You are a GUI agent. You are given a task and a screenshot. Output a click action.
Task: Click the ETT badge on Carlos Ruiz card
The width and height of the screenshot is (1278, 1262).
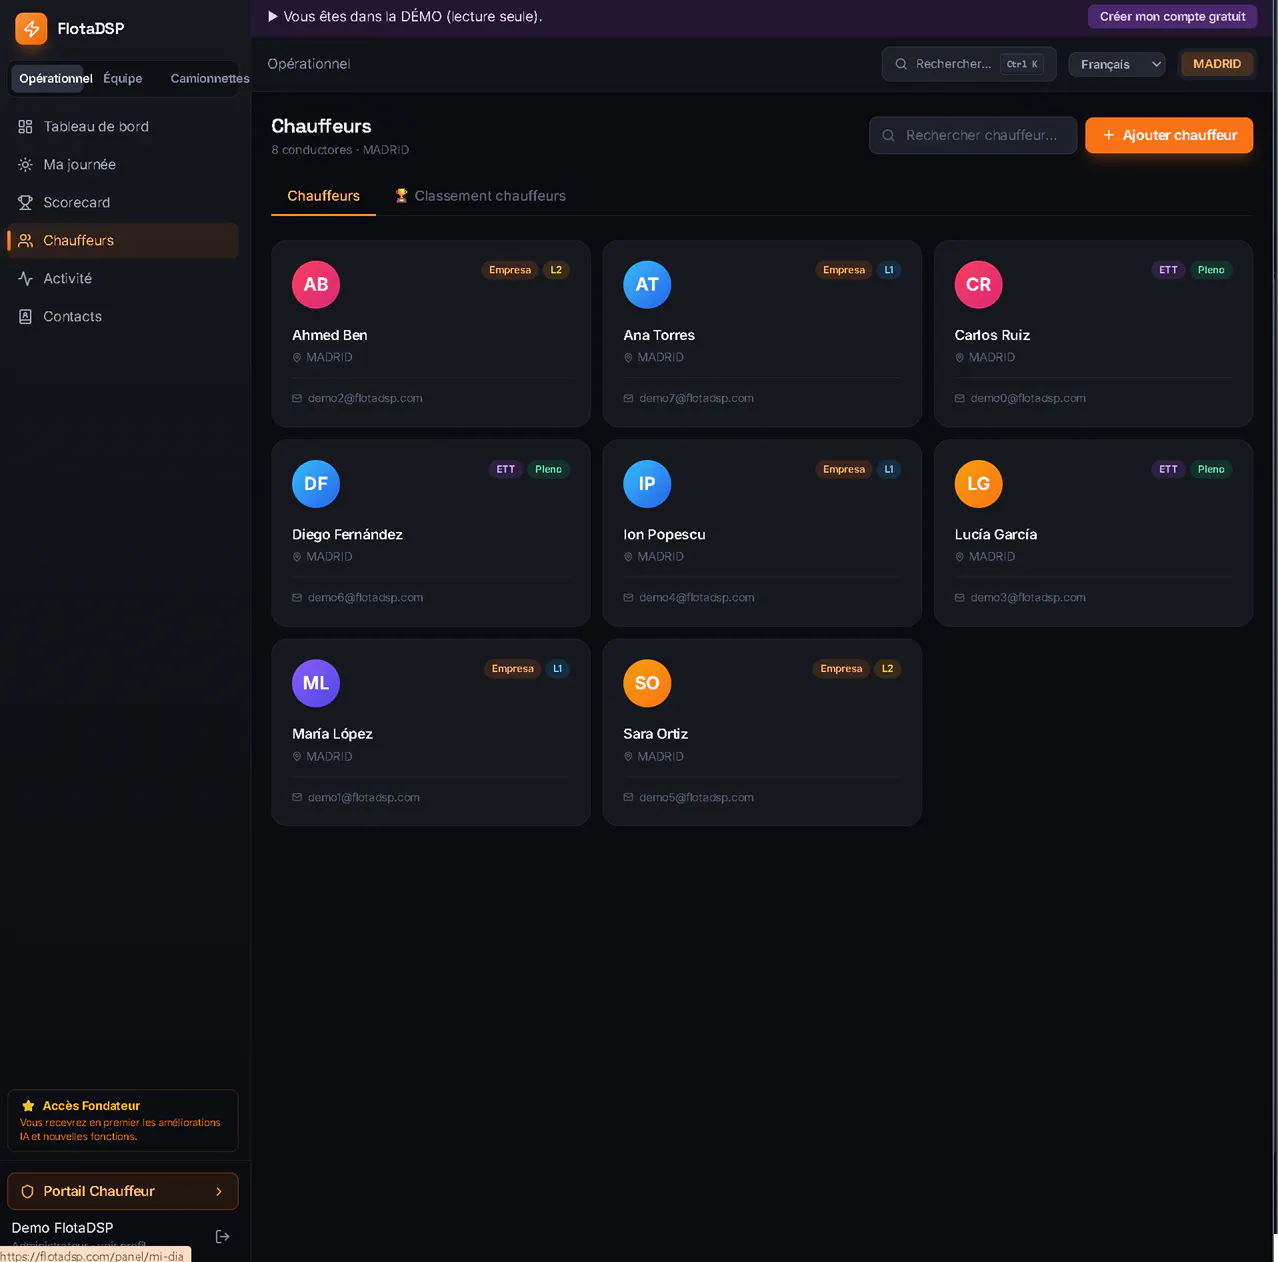point(1168,270)
